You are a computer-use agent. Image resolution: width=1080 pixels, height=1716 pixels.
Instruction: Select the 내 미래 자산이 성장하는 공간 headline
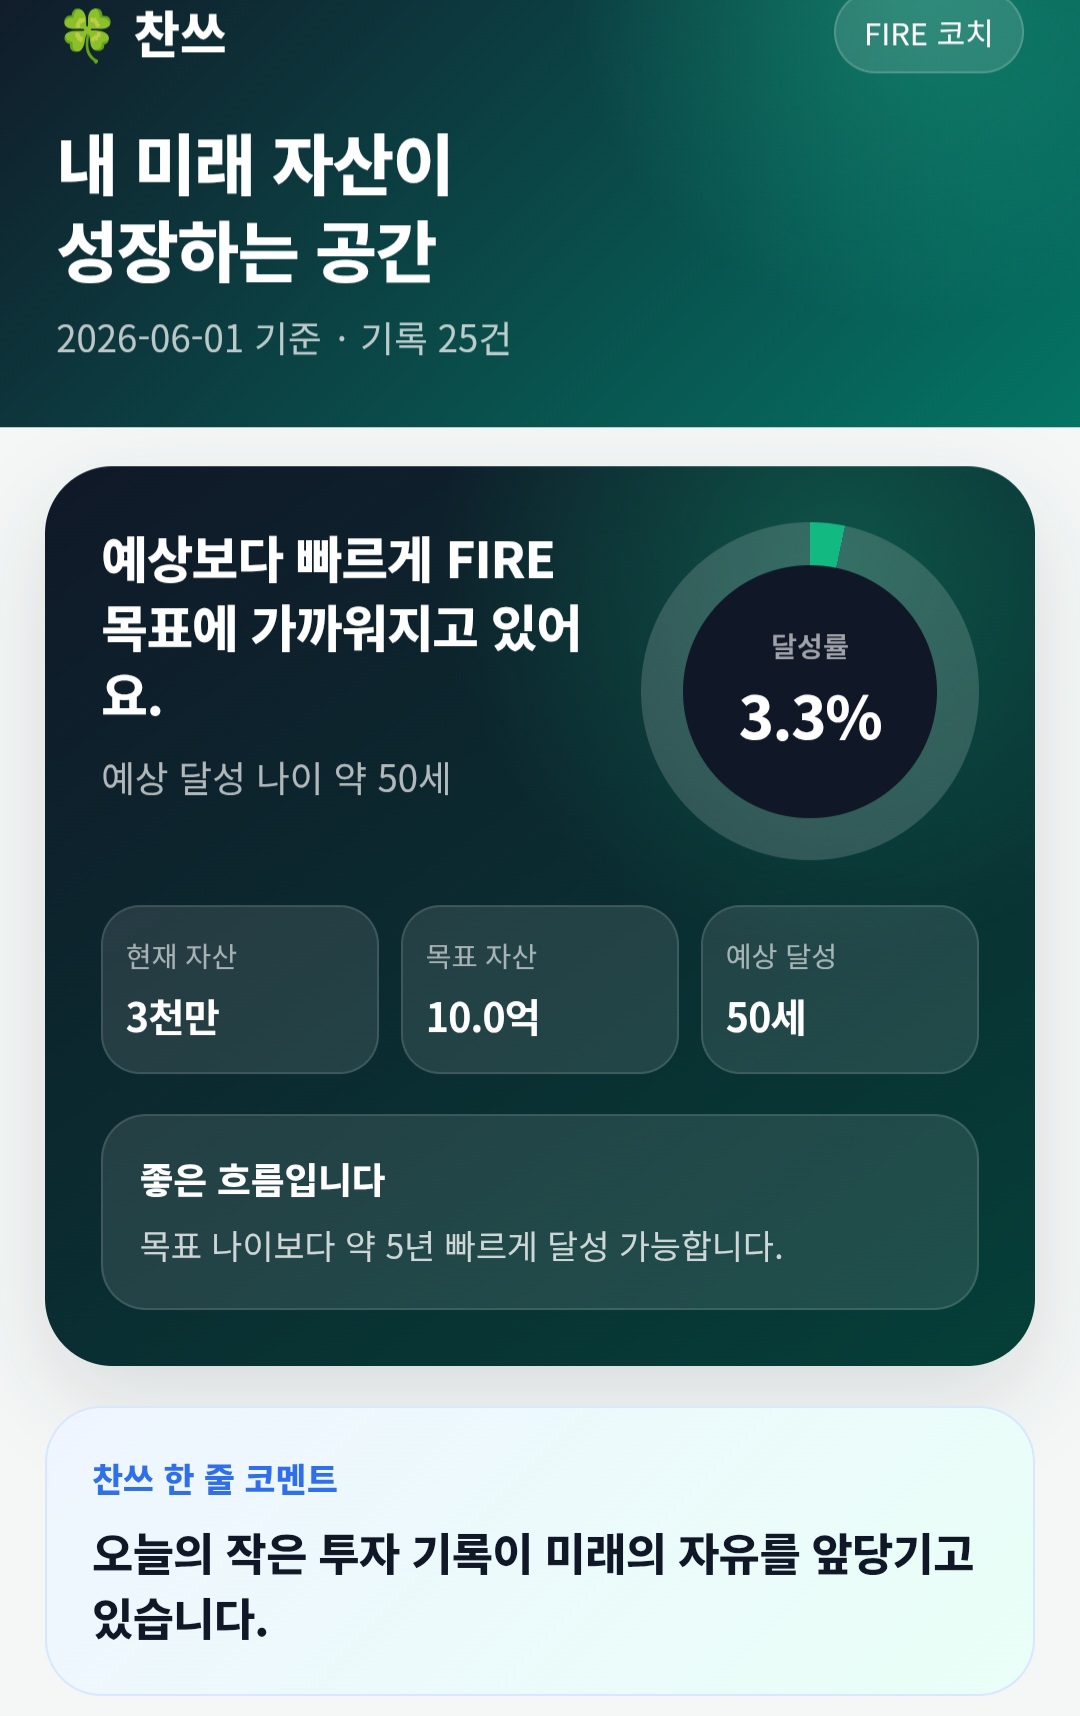coord(254,207)
